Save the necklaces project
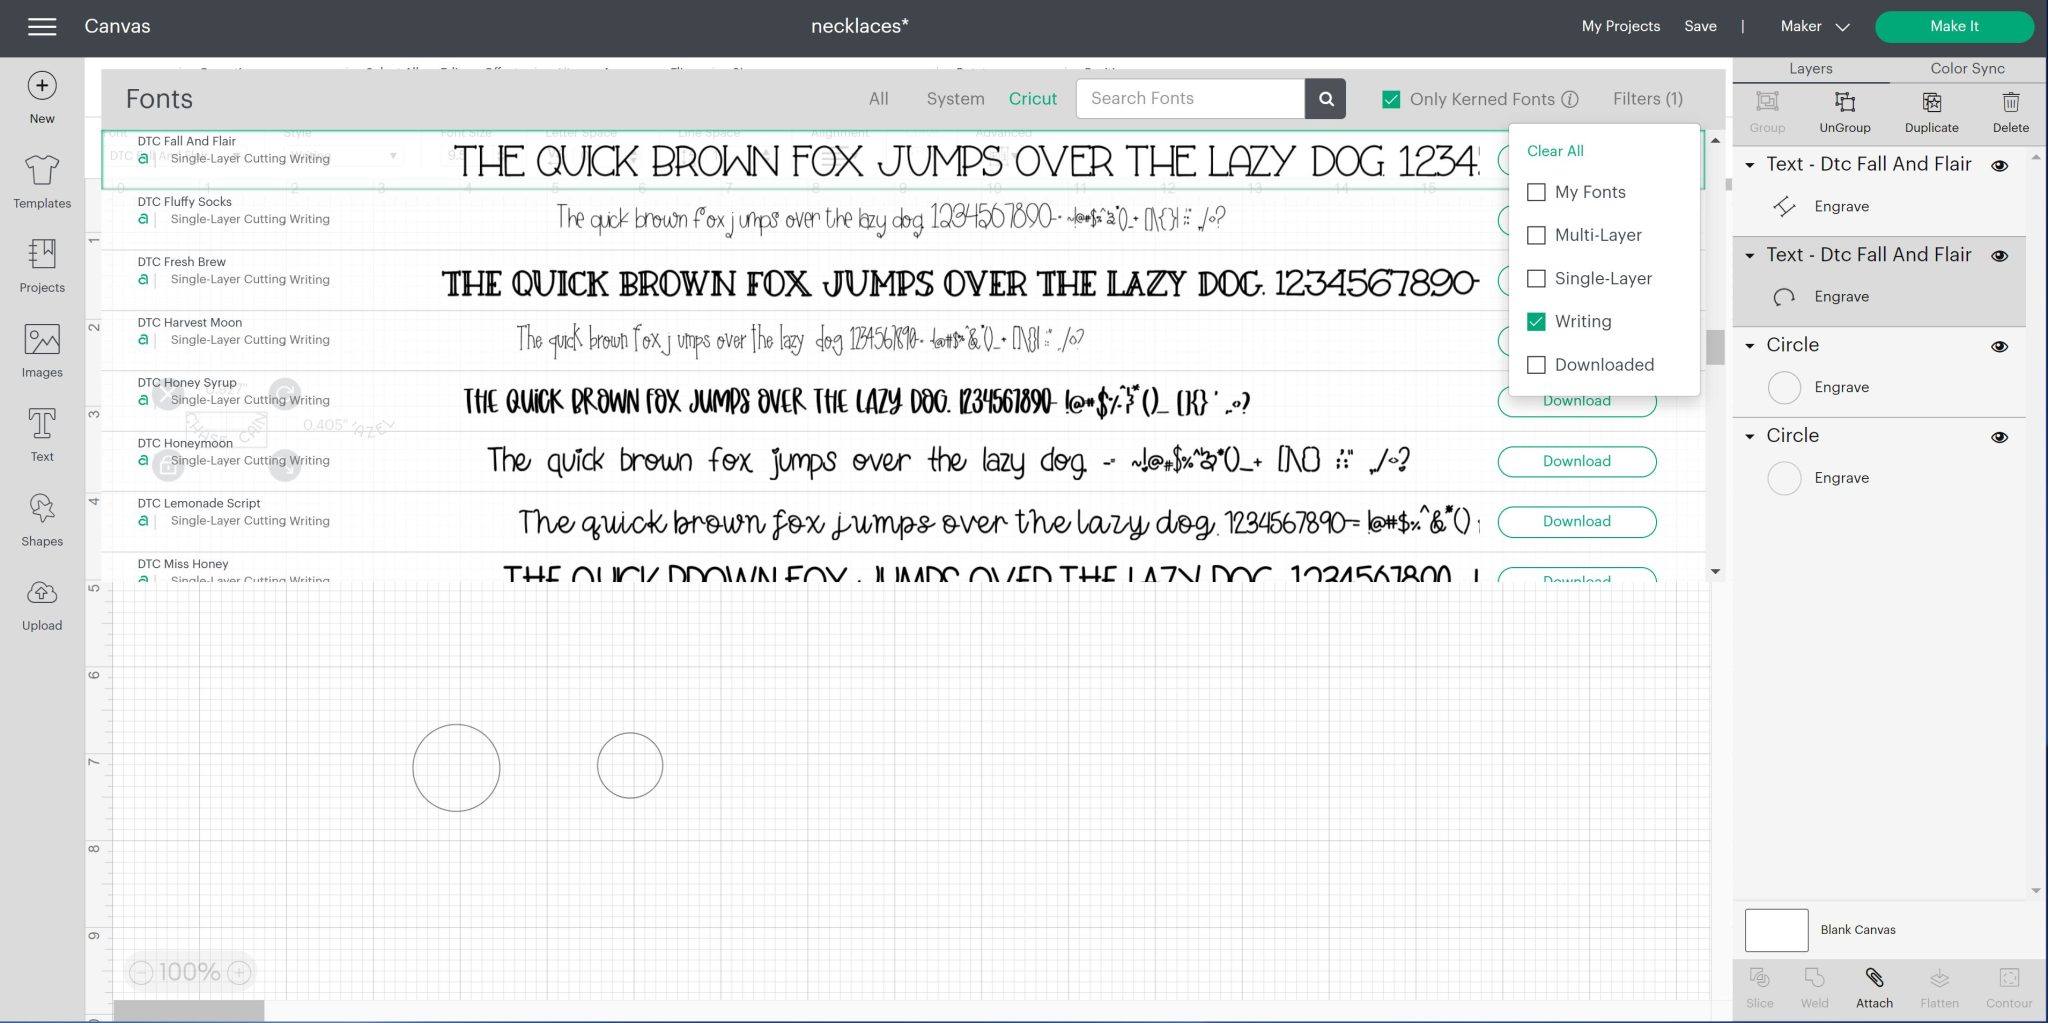The width and height of the screenshot is (2048, 1023). (1700, 27)
